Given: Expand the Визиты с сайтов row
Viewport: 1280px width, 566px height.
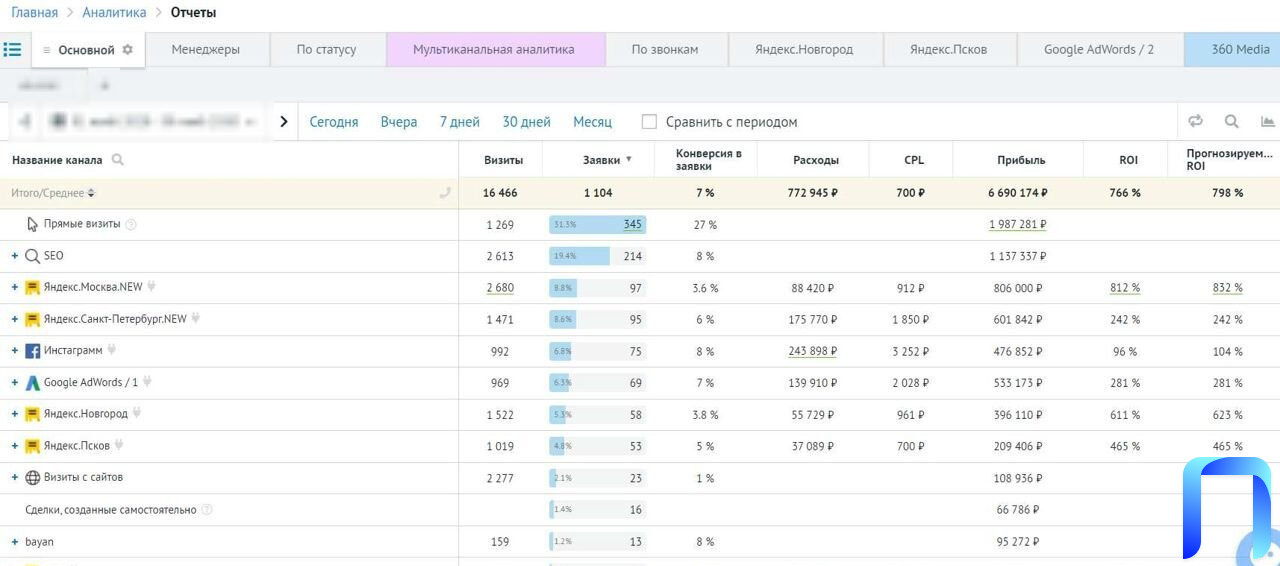Looking at the screenshot, I should point(15,478).
